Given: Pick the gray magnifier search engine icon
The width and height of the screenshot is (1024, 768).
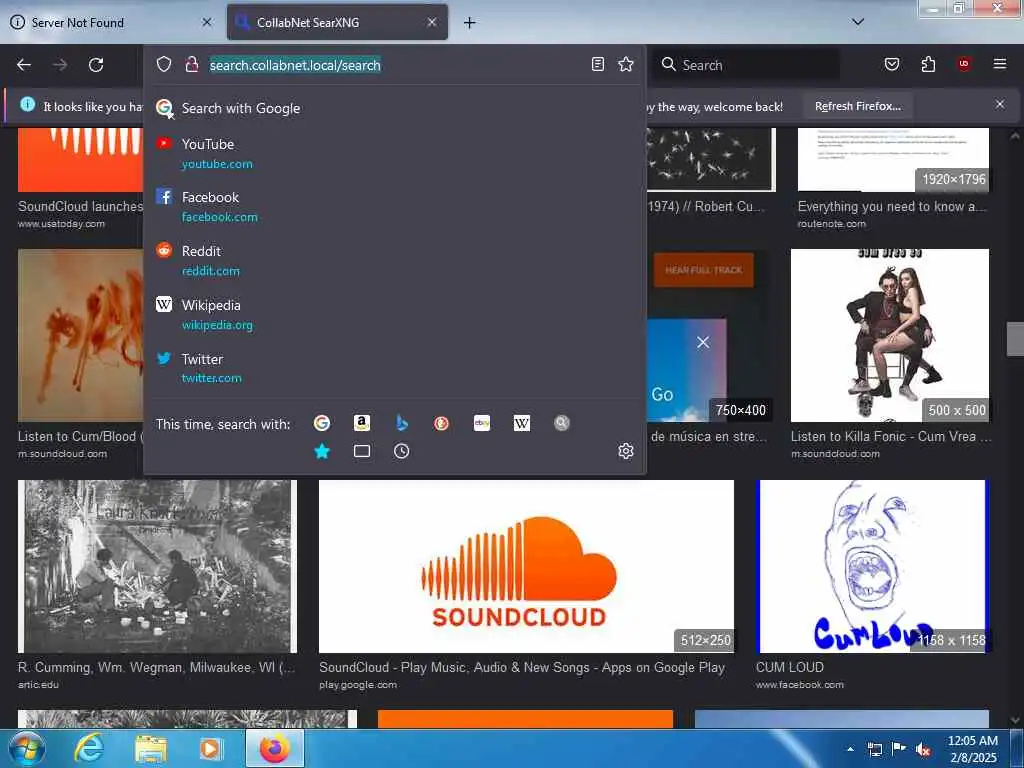Looking at the screenshot, I should (x=562, y=423).
